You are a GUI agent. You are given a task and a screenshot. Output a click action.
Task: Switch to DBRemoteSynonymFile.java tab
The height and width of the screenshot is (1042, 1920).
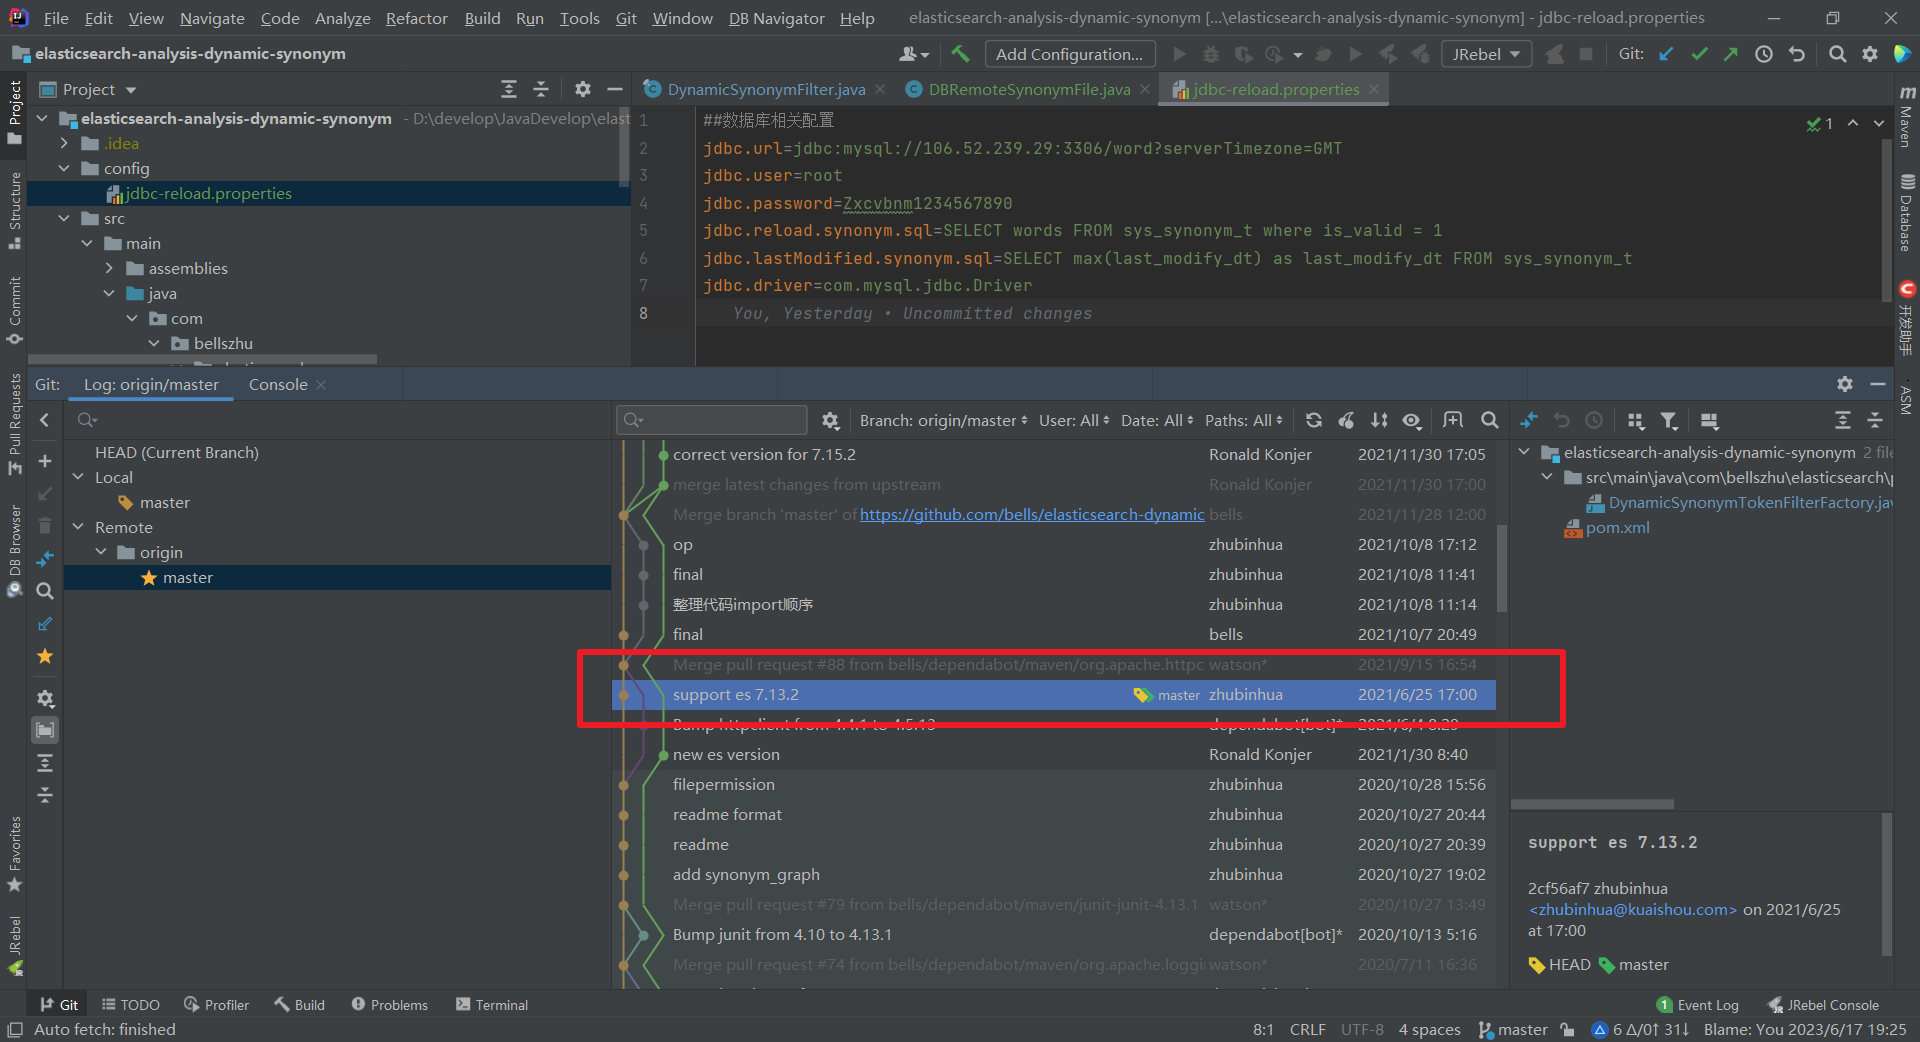click(x=1029, y=89)
